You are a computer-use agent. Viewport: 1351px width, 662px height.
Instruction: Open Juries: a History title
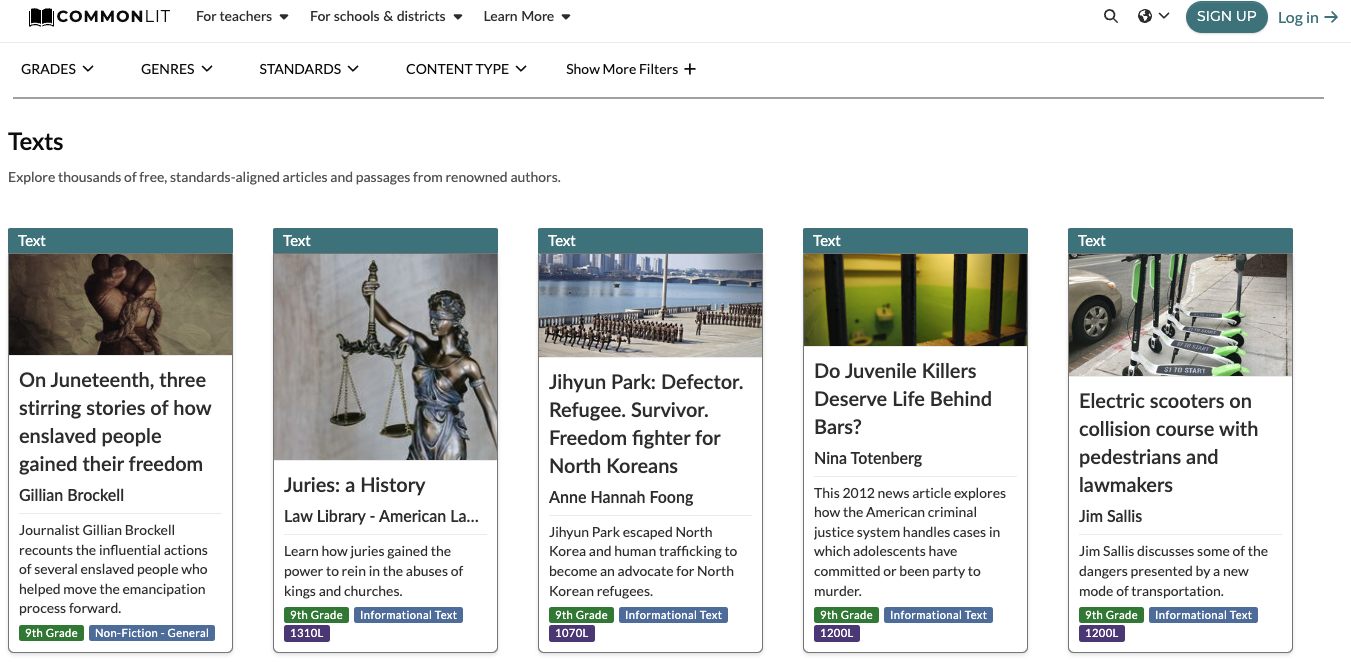tap(355, 485)
